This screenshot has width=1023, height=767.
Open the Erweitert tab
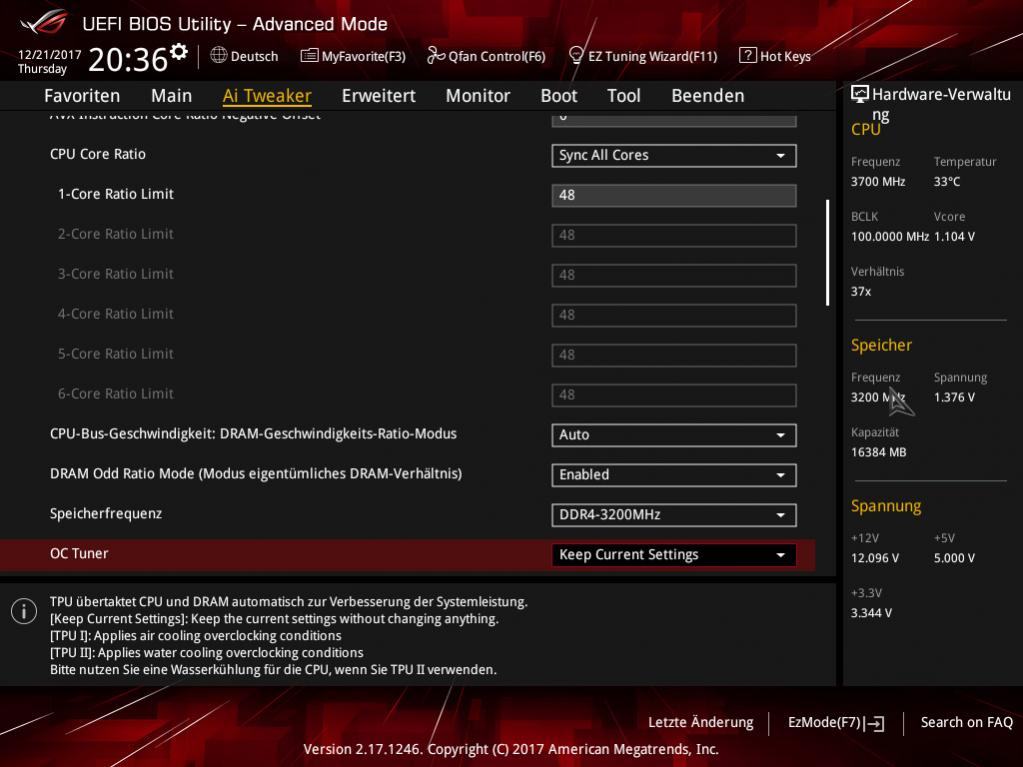click(x=378, y=96)
